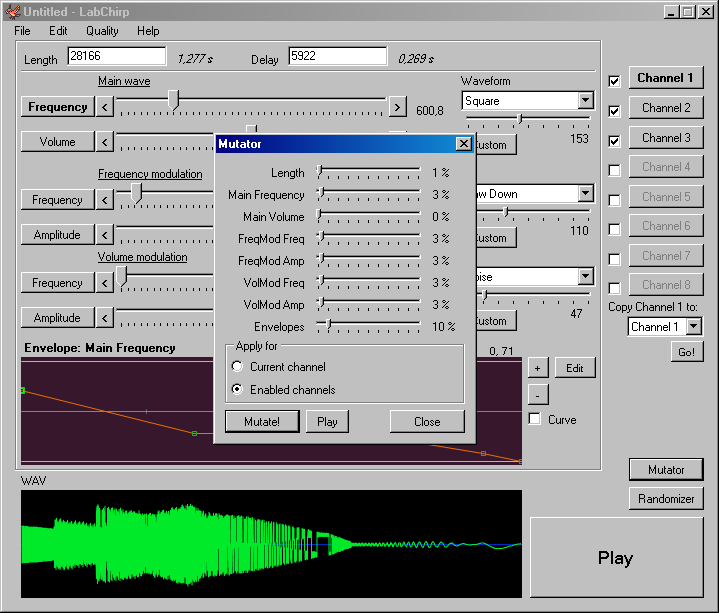719x613 pixels.
Task: Enable the Channel 4 checkbox
Action: tap(614, 170)
